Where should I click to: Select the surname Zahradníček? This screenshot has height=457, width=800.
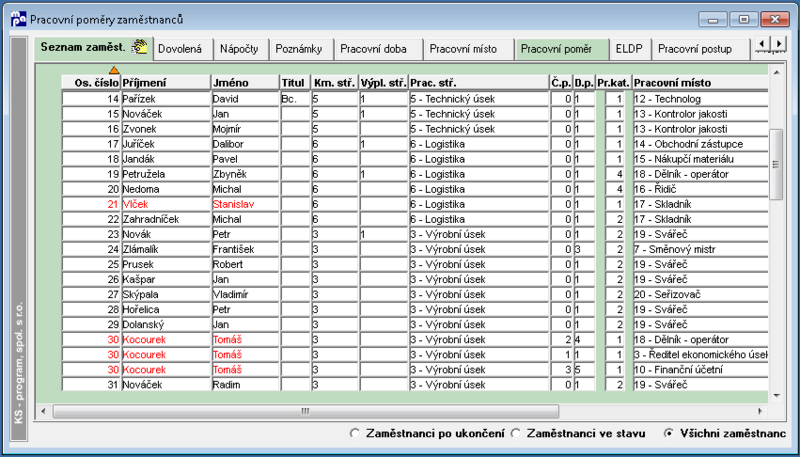click(x=166, y=219)
